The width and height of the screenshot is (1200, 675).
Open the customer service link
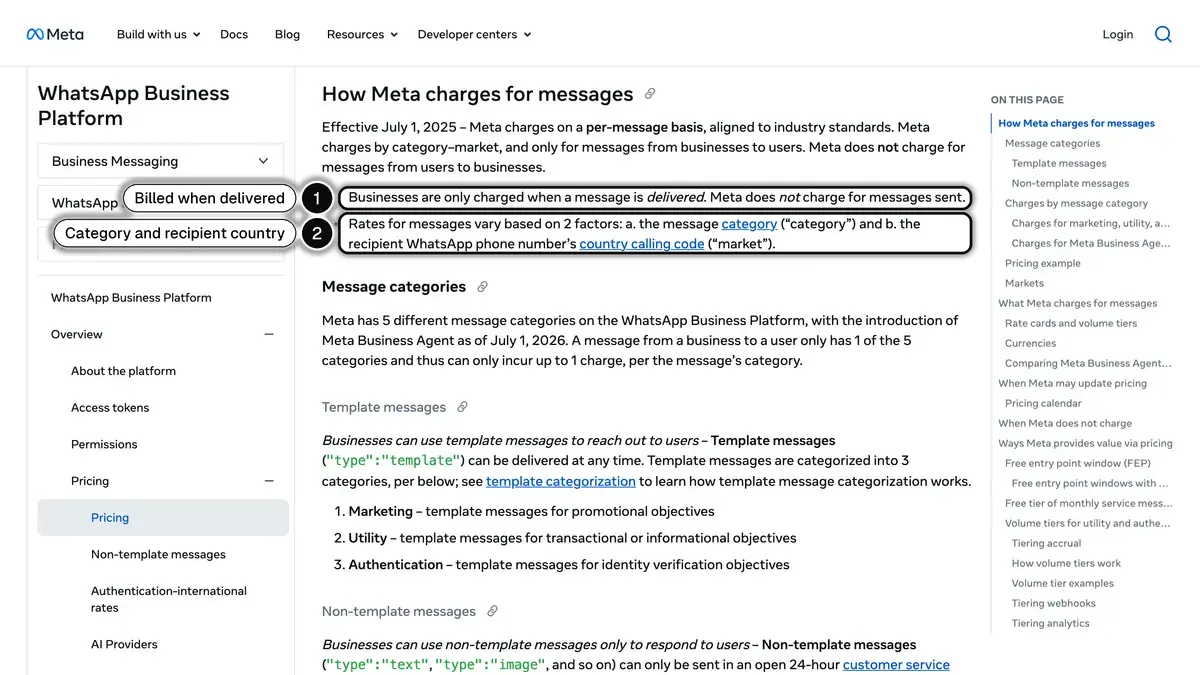(x=896, y=665)
